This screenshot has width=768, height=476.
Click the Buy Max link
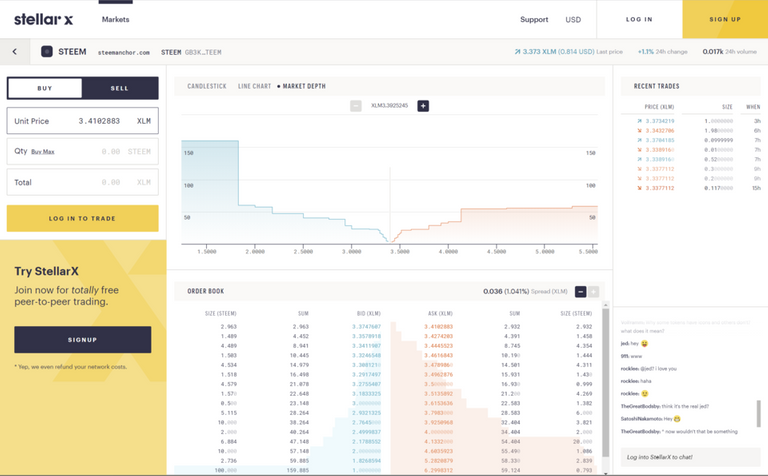[43, 152]
